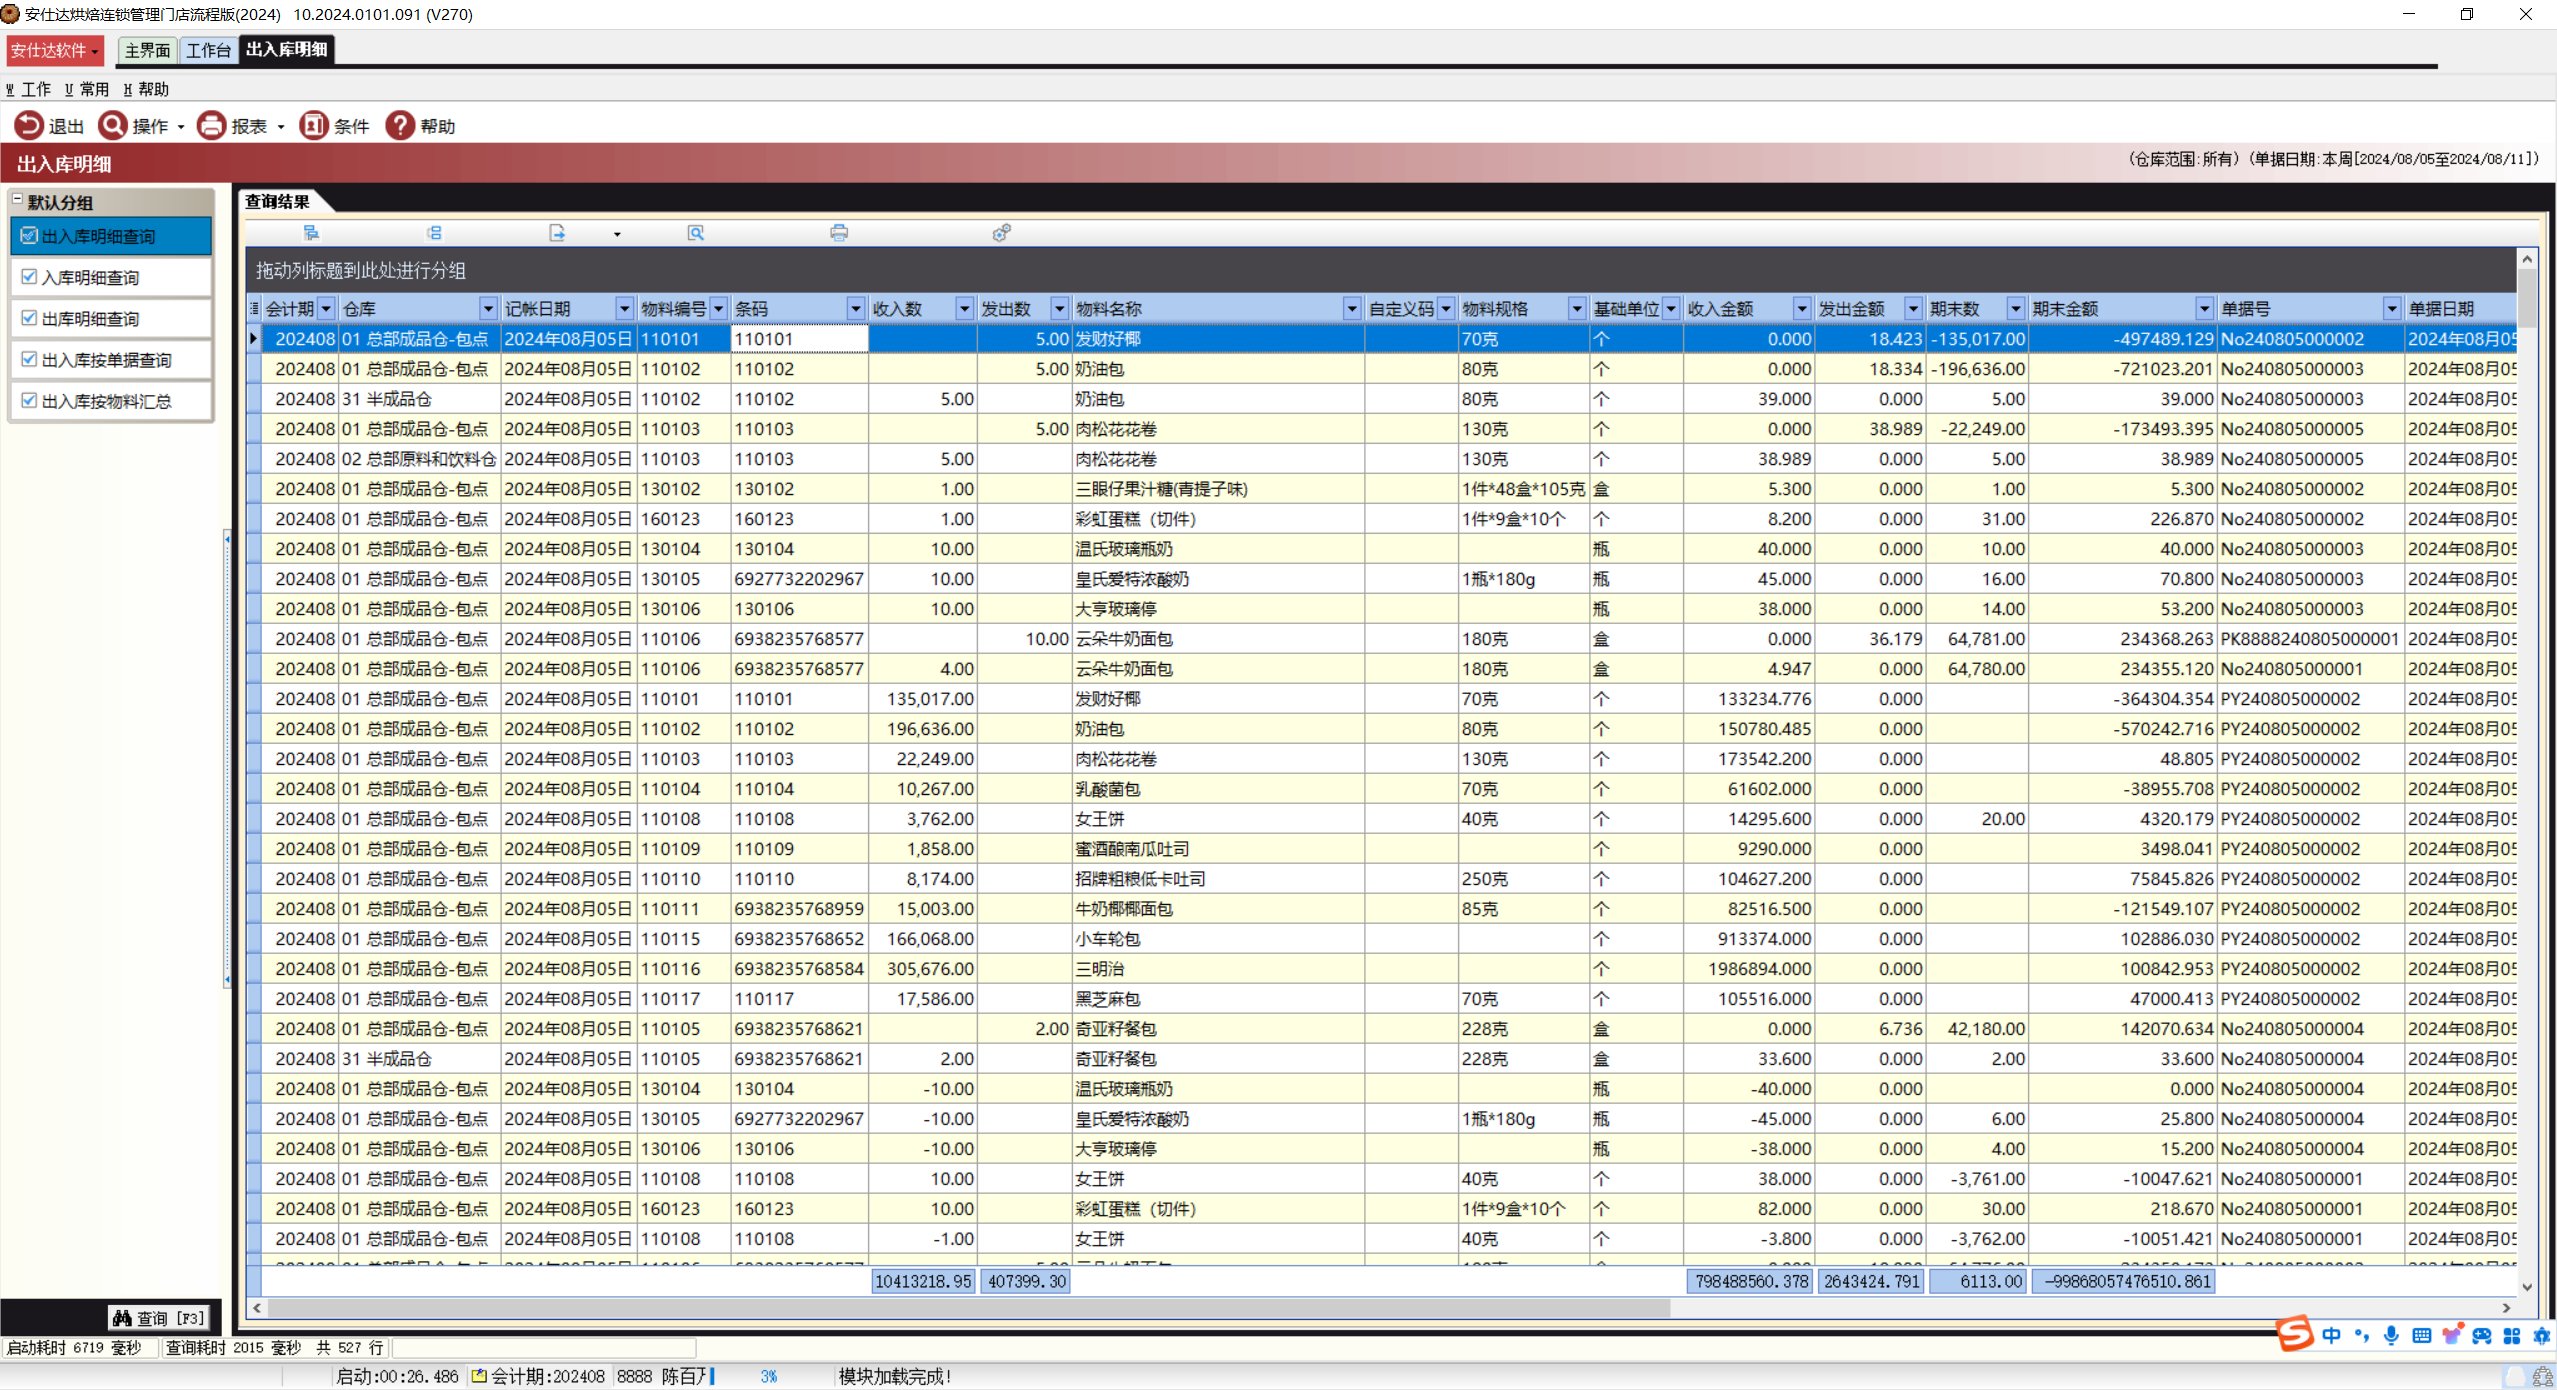
Task: Click the red 退出 exit icon
Action: pos(29,126)
